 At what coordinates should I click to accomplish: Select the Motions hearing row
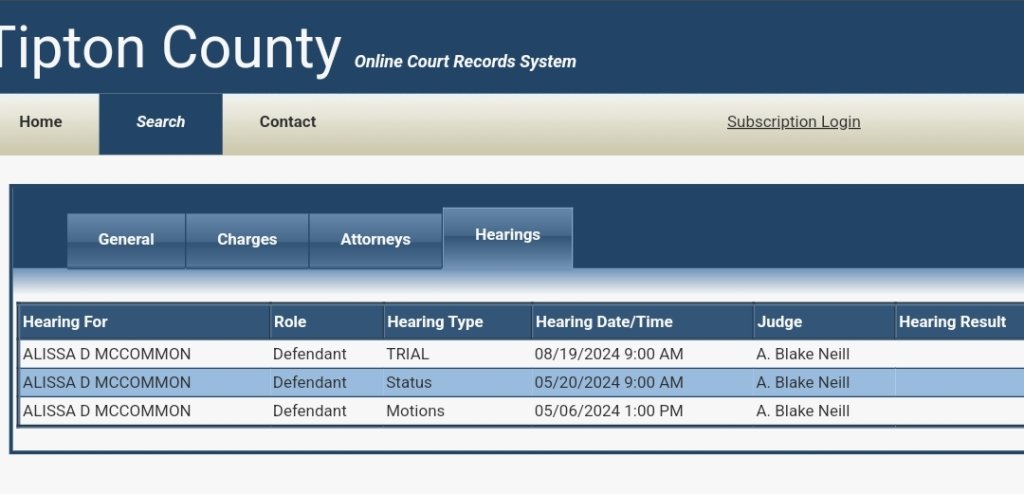pyautogui.click(x=415, y=411)
